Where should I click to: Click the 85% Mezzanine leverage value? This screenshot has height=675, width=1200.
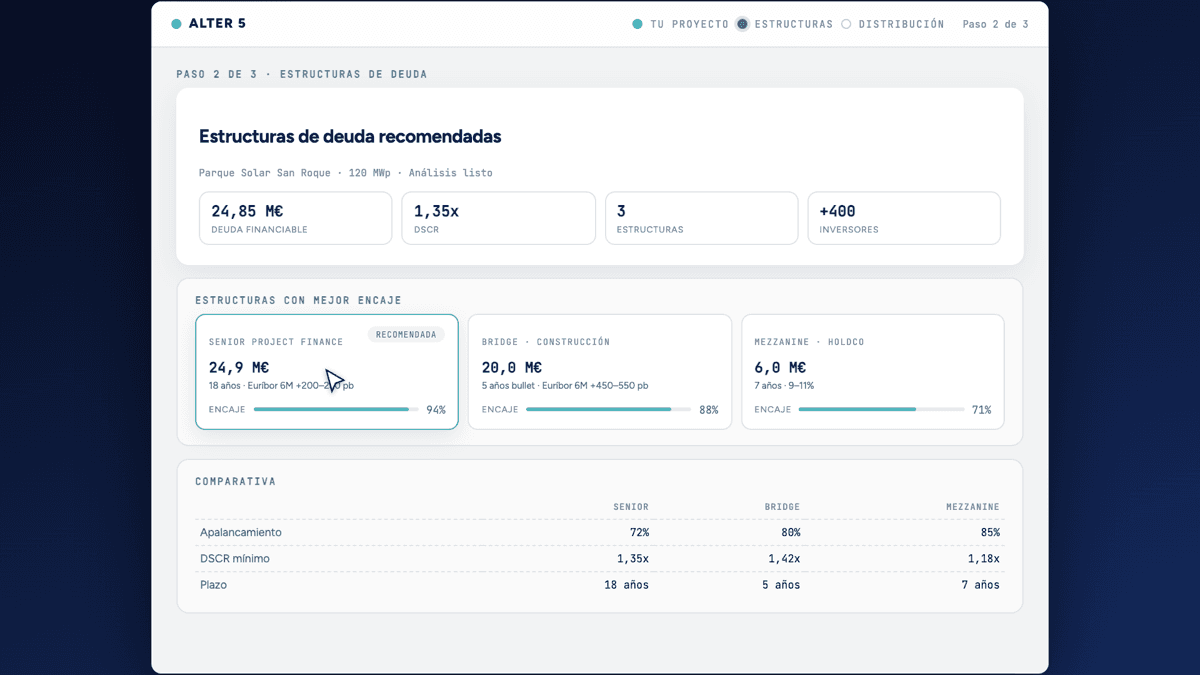coord(990,533)
